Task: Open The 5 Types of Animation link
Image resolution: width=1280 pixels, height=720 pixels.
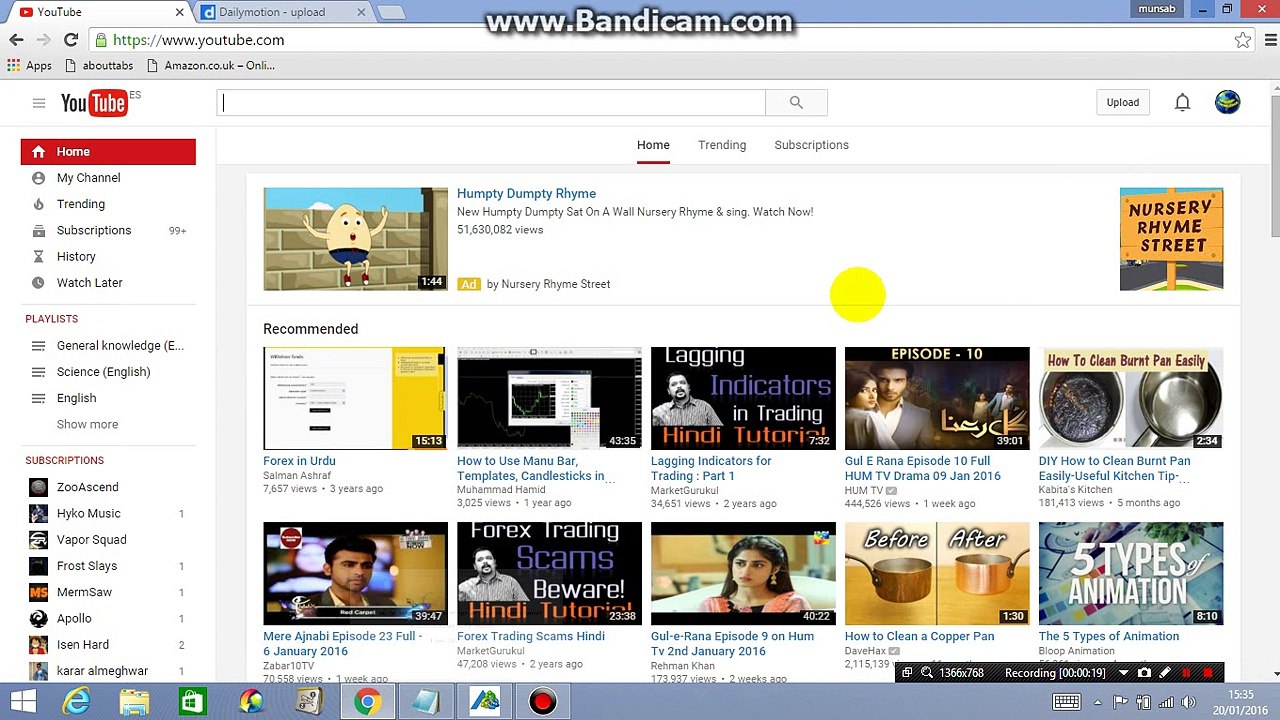Action: [x=1108, y=636]
